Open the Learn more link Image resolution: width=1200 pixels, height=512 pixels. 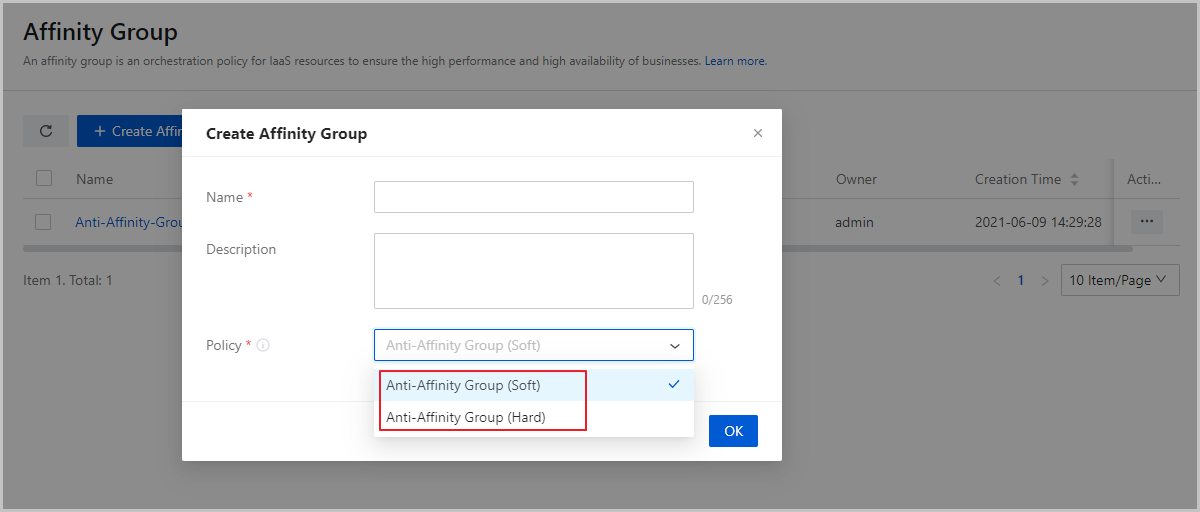(x=735, y=61)
